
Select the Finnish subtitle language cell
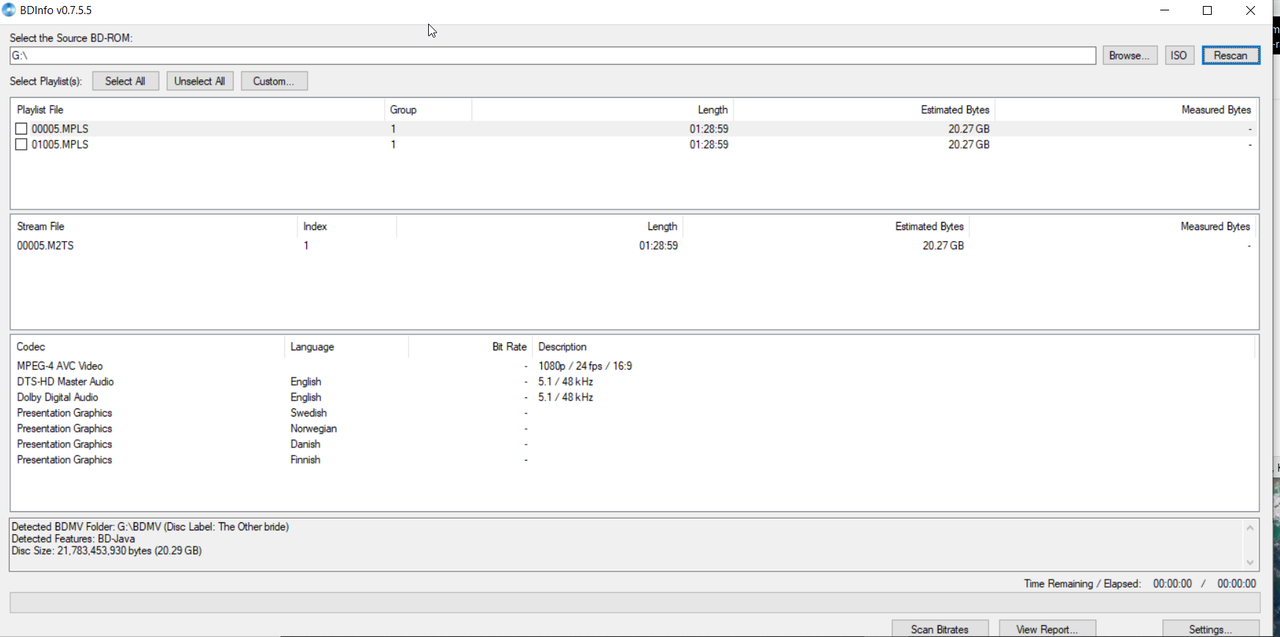[x=306, y=460]
